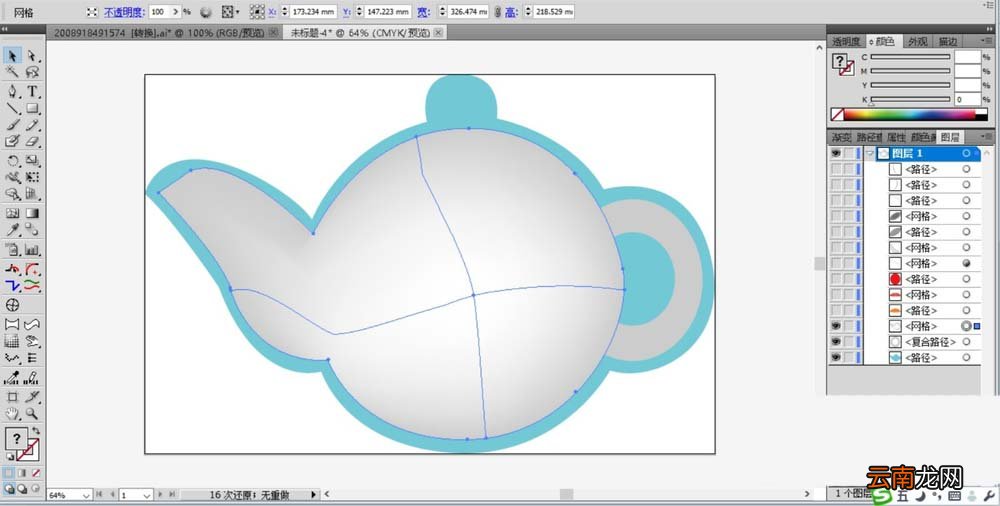Image resolution: width=1000 pixels, height=506 pixels.
Task: Click the constrain width and height link icon
Action: [x=498, y=12]
